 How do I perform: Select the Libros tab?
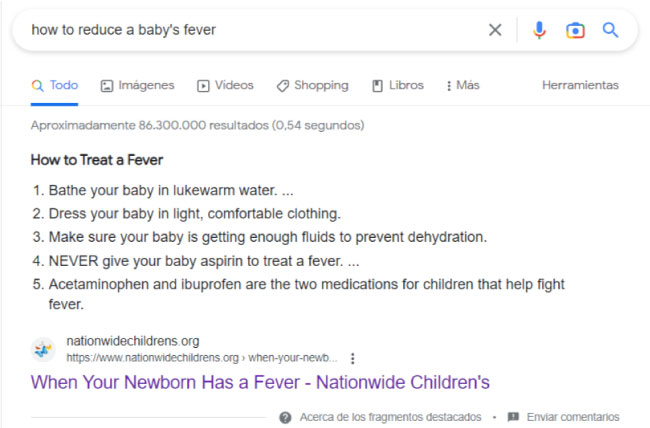point(398,85)
